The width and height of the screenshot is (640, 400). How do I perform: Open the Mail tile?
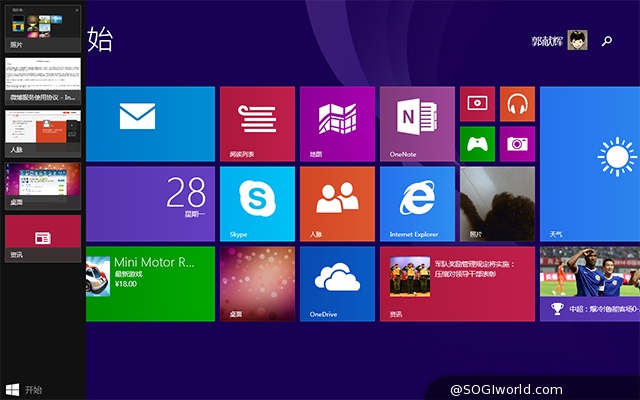click(150, 124)
